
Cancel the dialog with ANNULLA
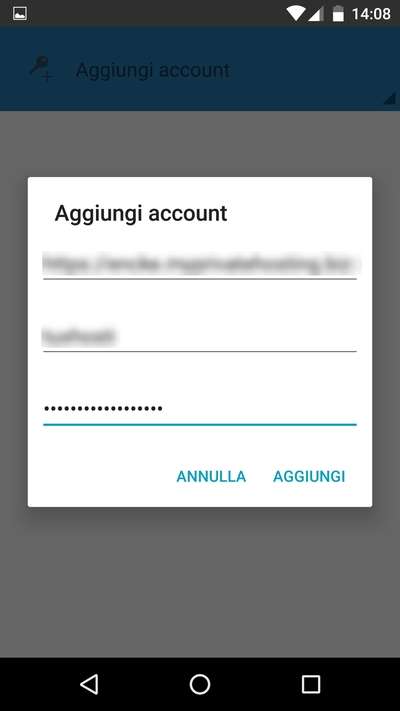(211, 476)
